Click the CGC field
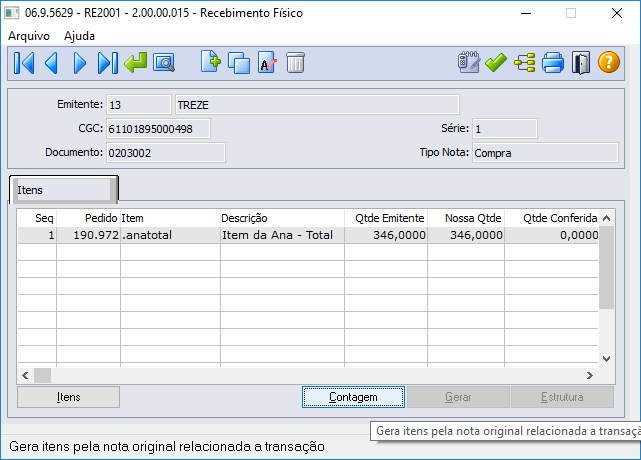 pyautogui.click(x=158, y=129)
